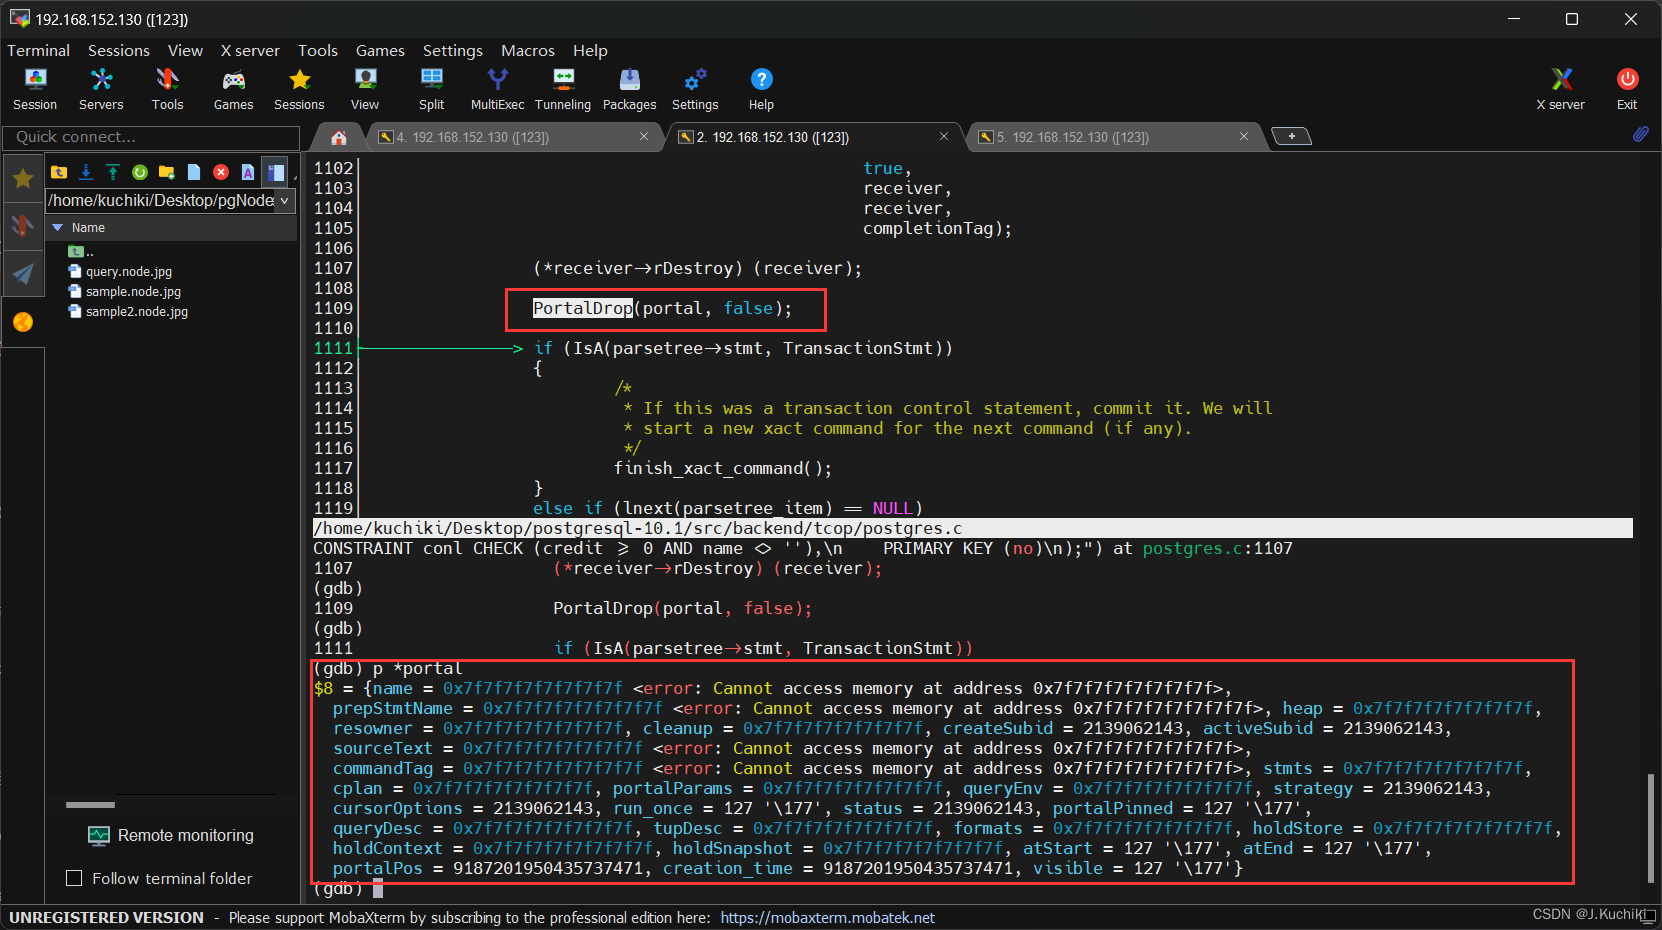Open the Tools toolbar icon
This screenshot has height=930, width=1662.
167,89
